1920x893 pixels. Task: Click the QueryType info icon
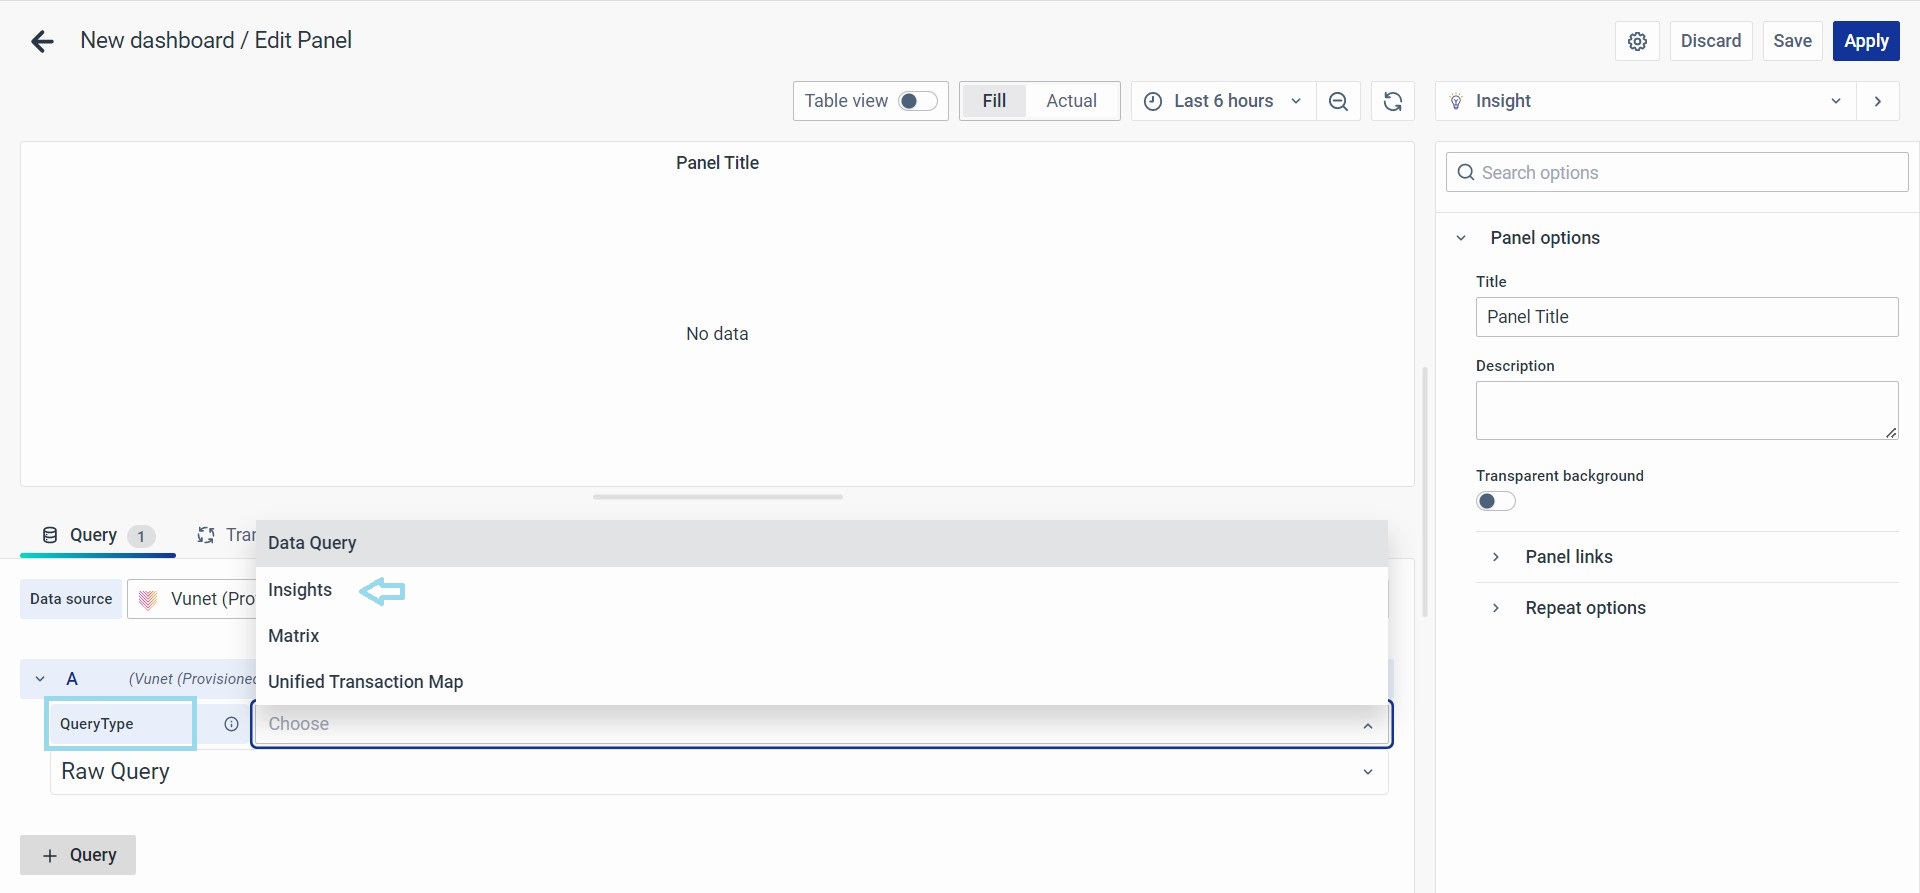(231, 724)
